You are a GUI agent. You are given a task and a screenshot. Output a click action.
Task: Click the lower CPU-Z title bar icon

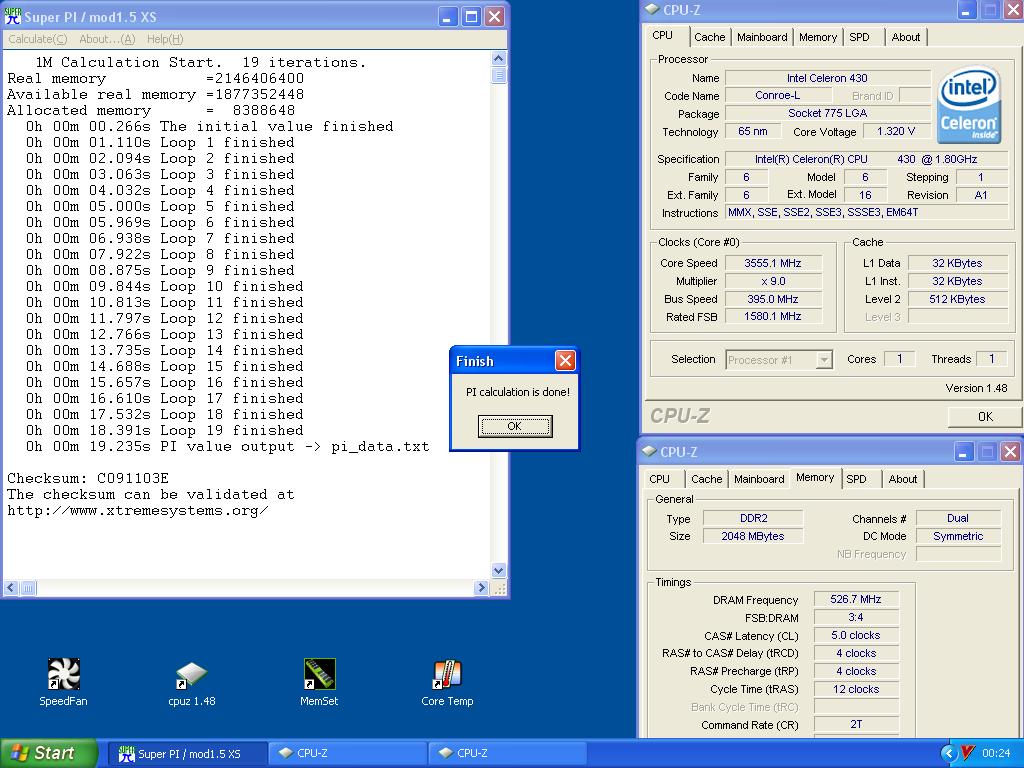click(649, 451)
